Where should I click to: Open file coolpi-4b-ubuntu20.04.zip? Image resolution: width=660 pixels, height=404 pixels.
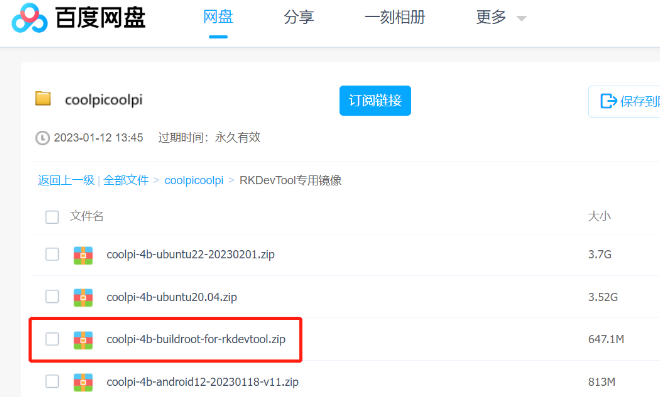(x=172, y=297)
